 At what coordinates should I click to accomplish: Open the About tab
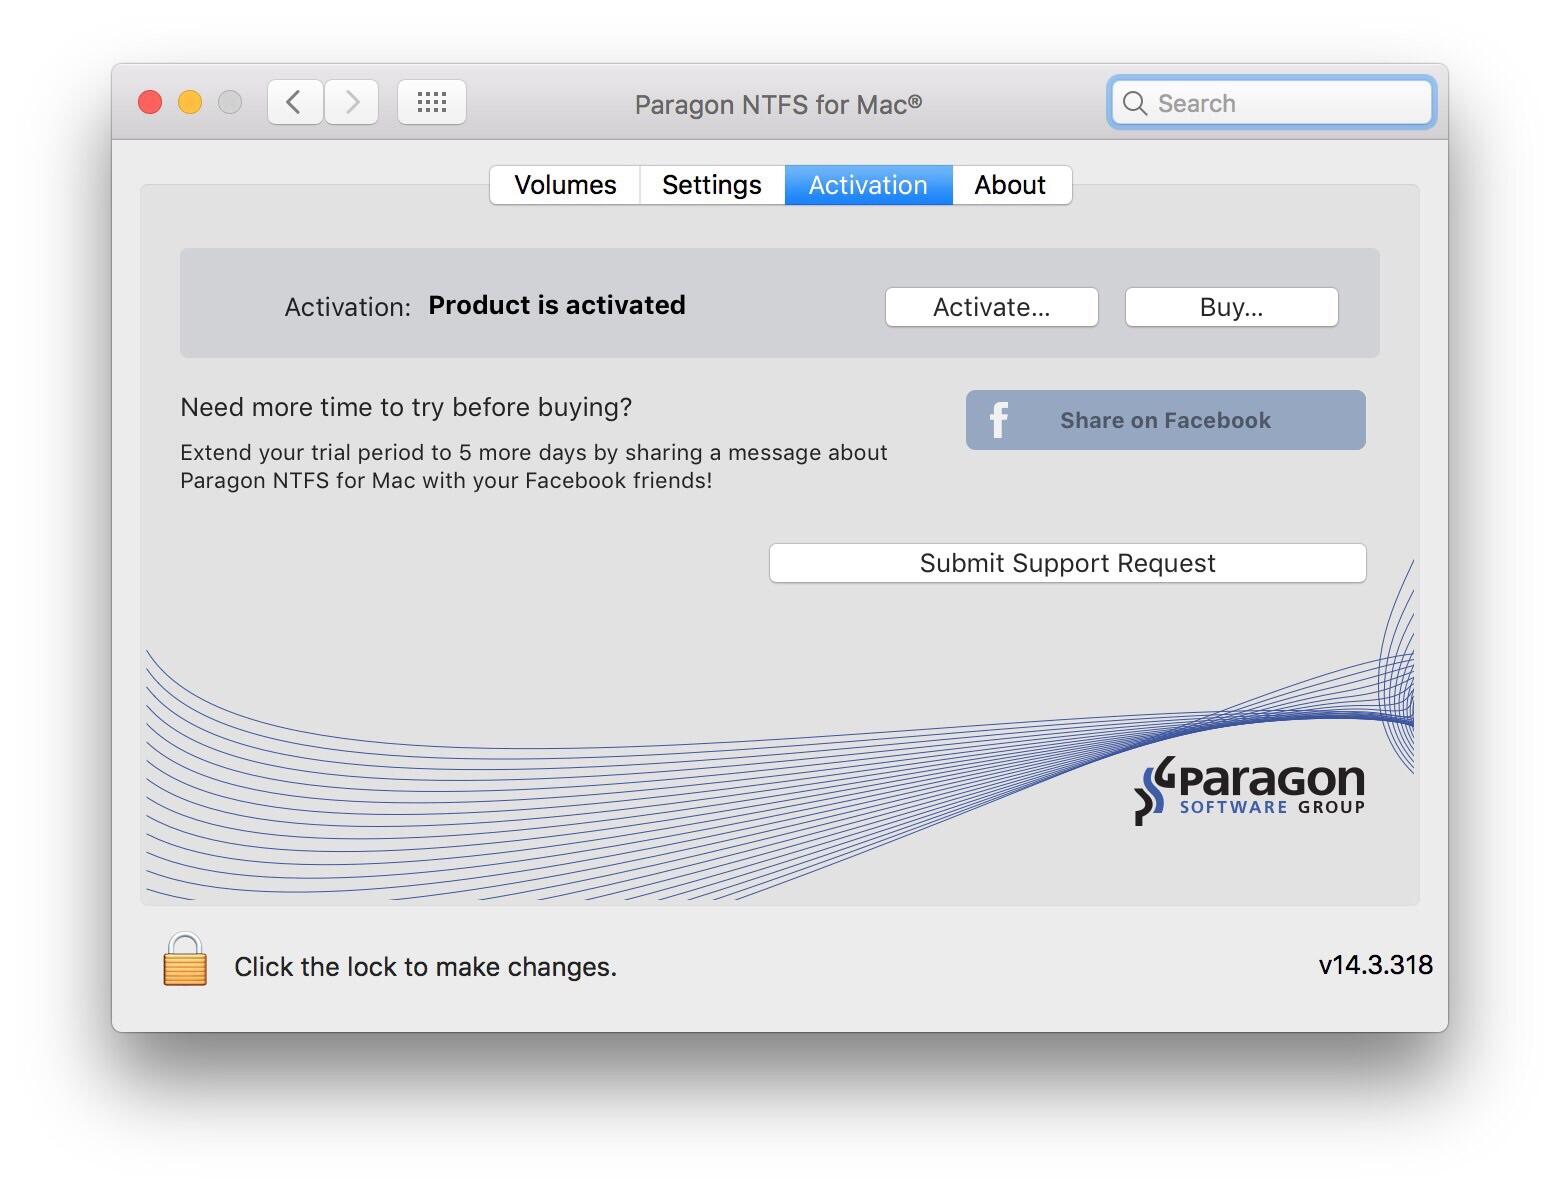pyautogui.click(x=1011, y=185)
